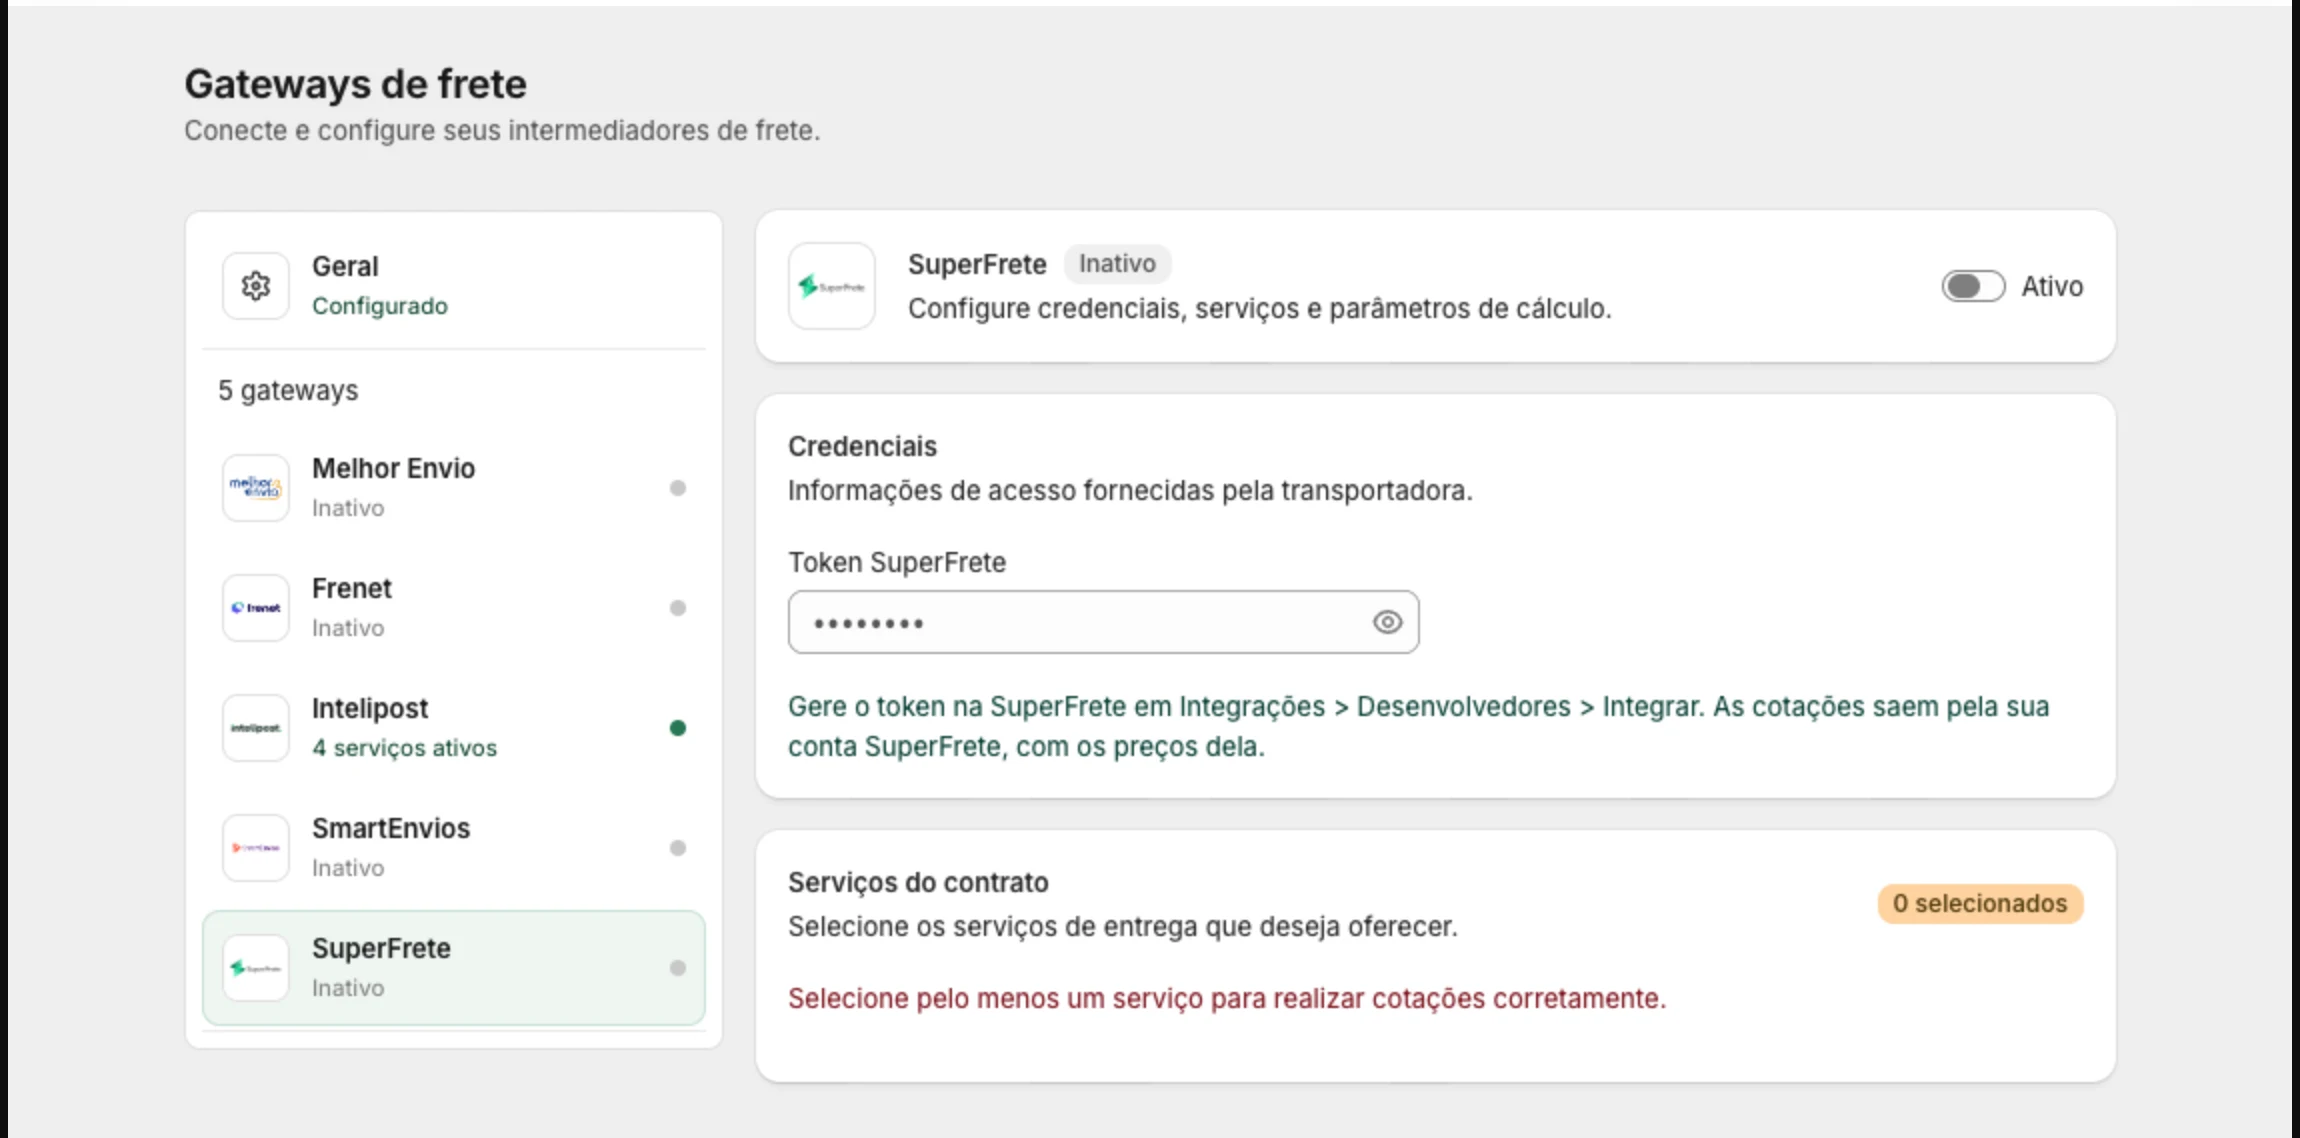Image resolution: width=2300 pixels, height=1138 pixels.
Task: Click the red 'Selecione pelo menos um serviço' warning
Action: point(1227,999)
